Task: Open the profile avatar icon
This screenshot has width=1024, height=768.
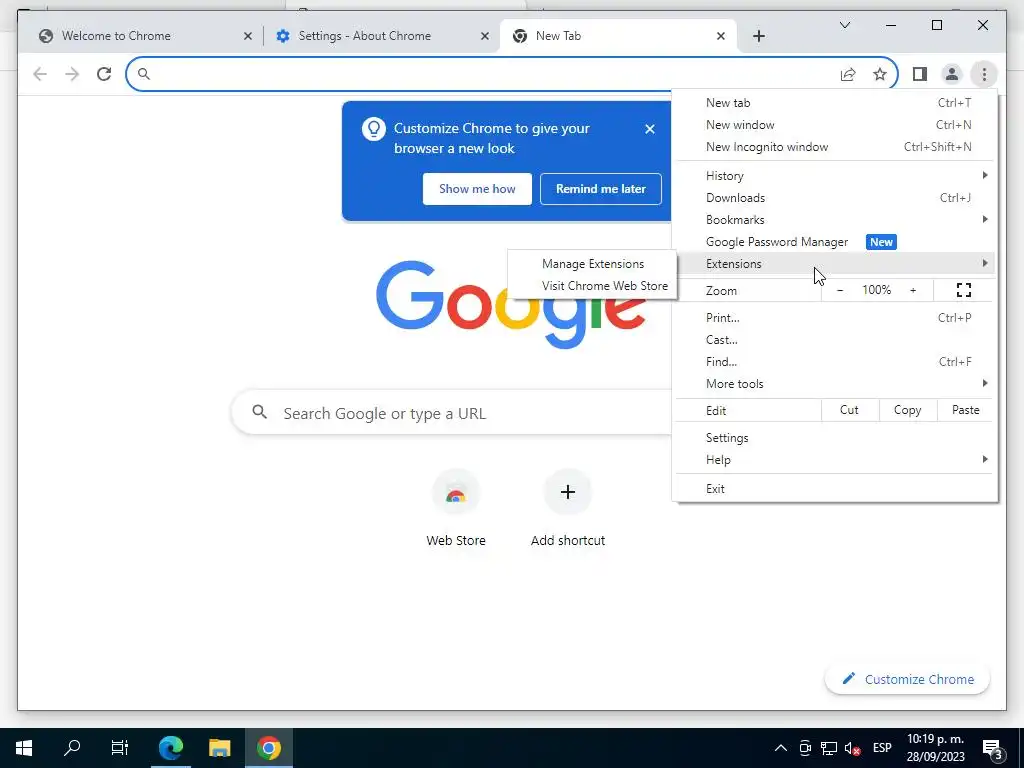Action: coord(952,74)
